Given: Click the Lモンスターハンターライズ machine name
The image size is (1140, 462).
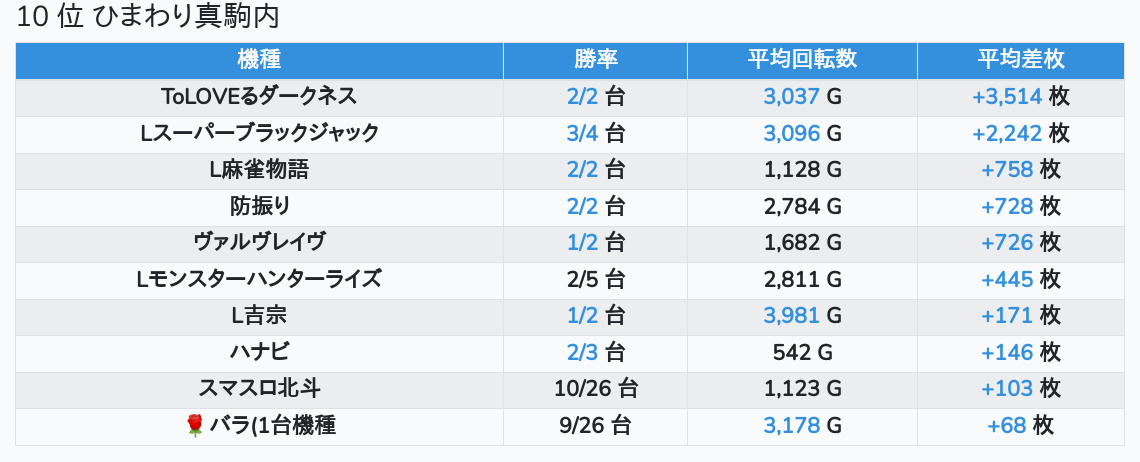Looking at the screenshot, I should [259, 279].
